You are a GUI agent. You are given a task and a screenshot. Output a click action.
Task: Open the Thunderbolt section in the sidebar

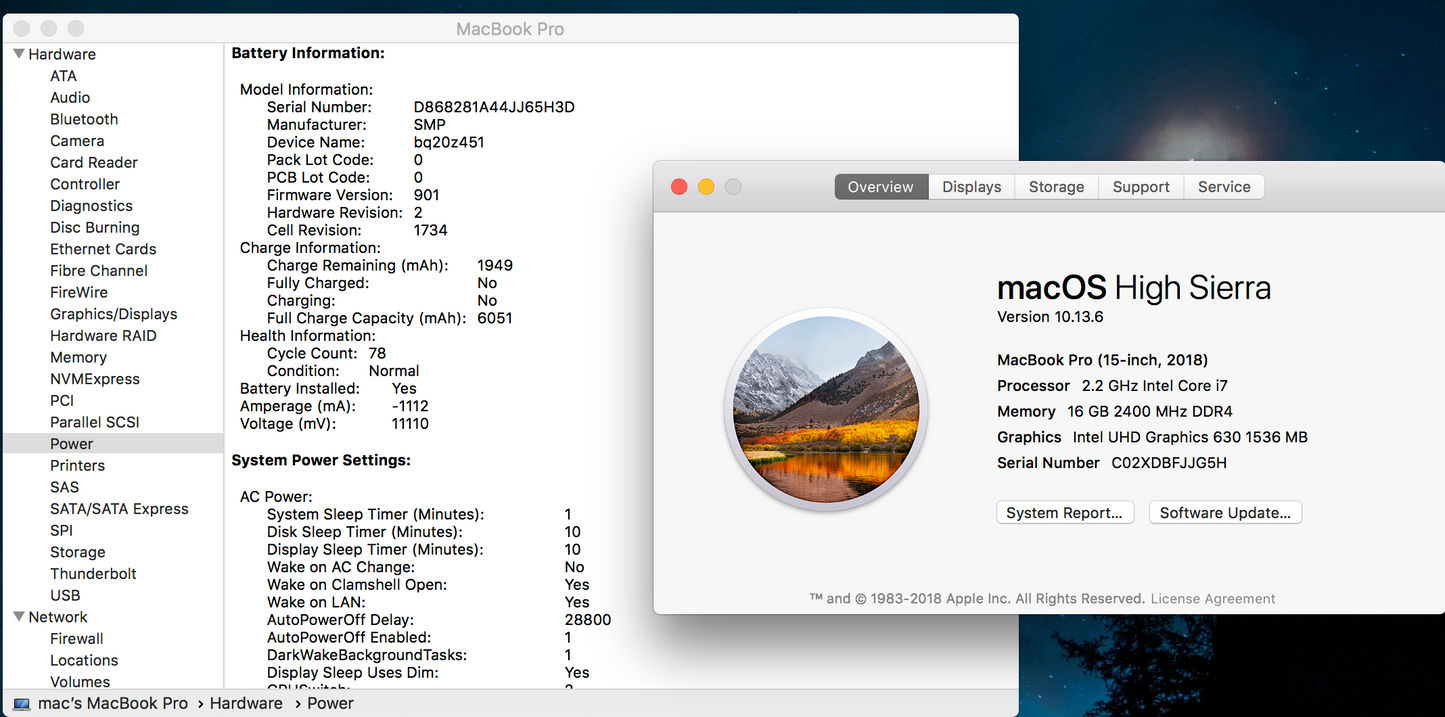(x=93, y=573)
